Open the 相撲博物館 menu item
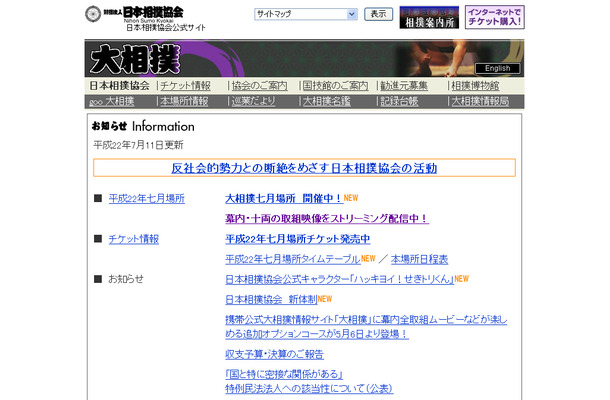Image resolution: width=610 pixels, height=400 pixels. (475, 86)
